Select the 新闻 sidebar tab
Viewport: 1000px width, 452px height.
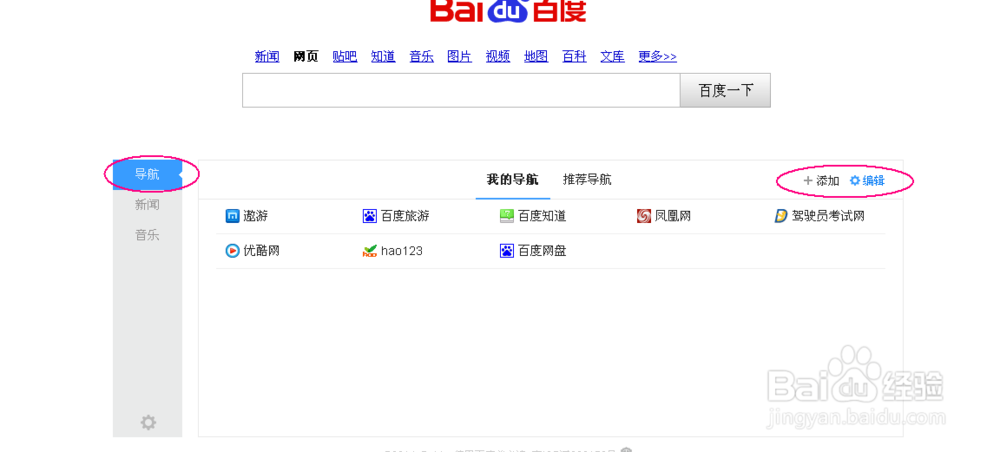click(147, 205)
